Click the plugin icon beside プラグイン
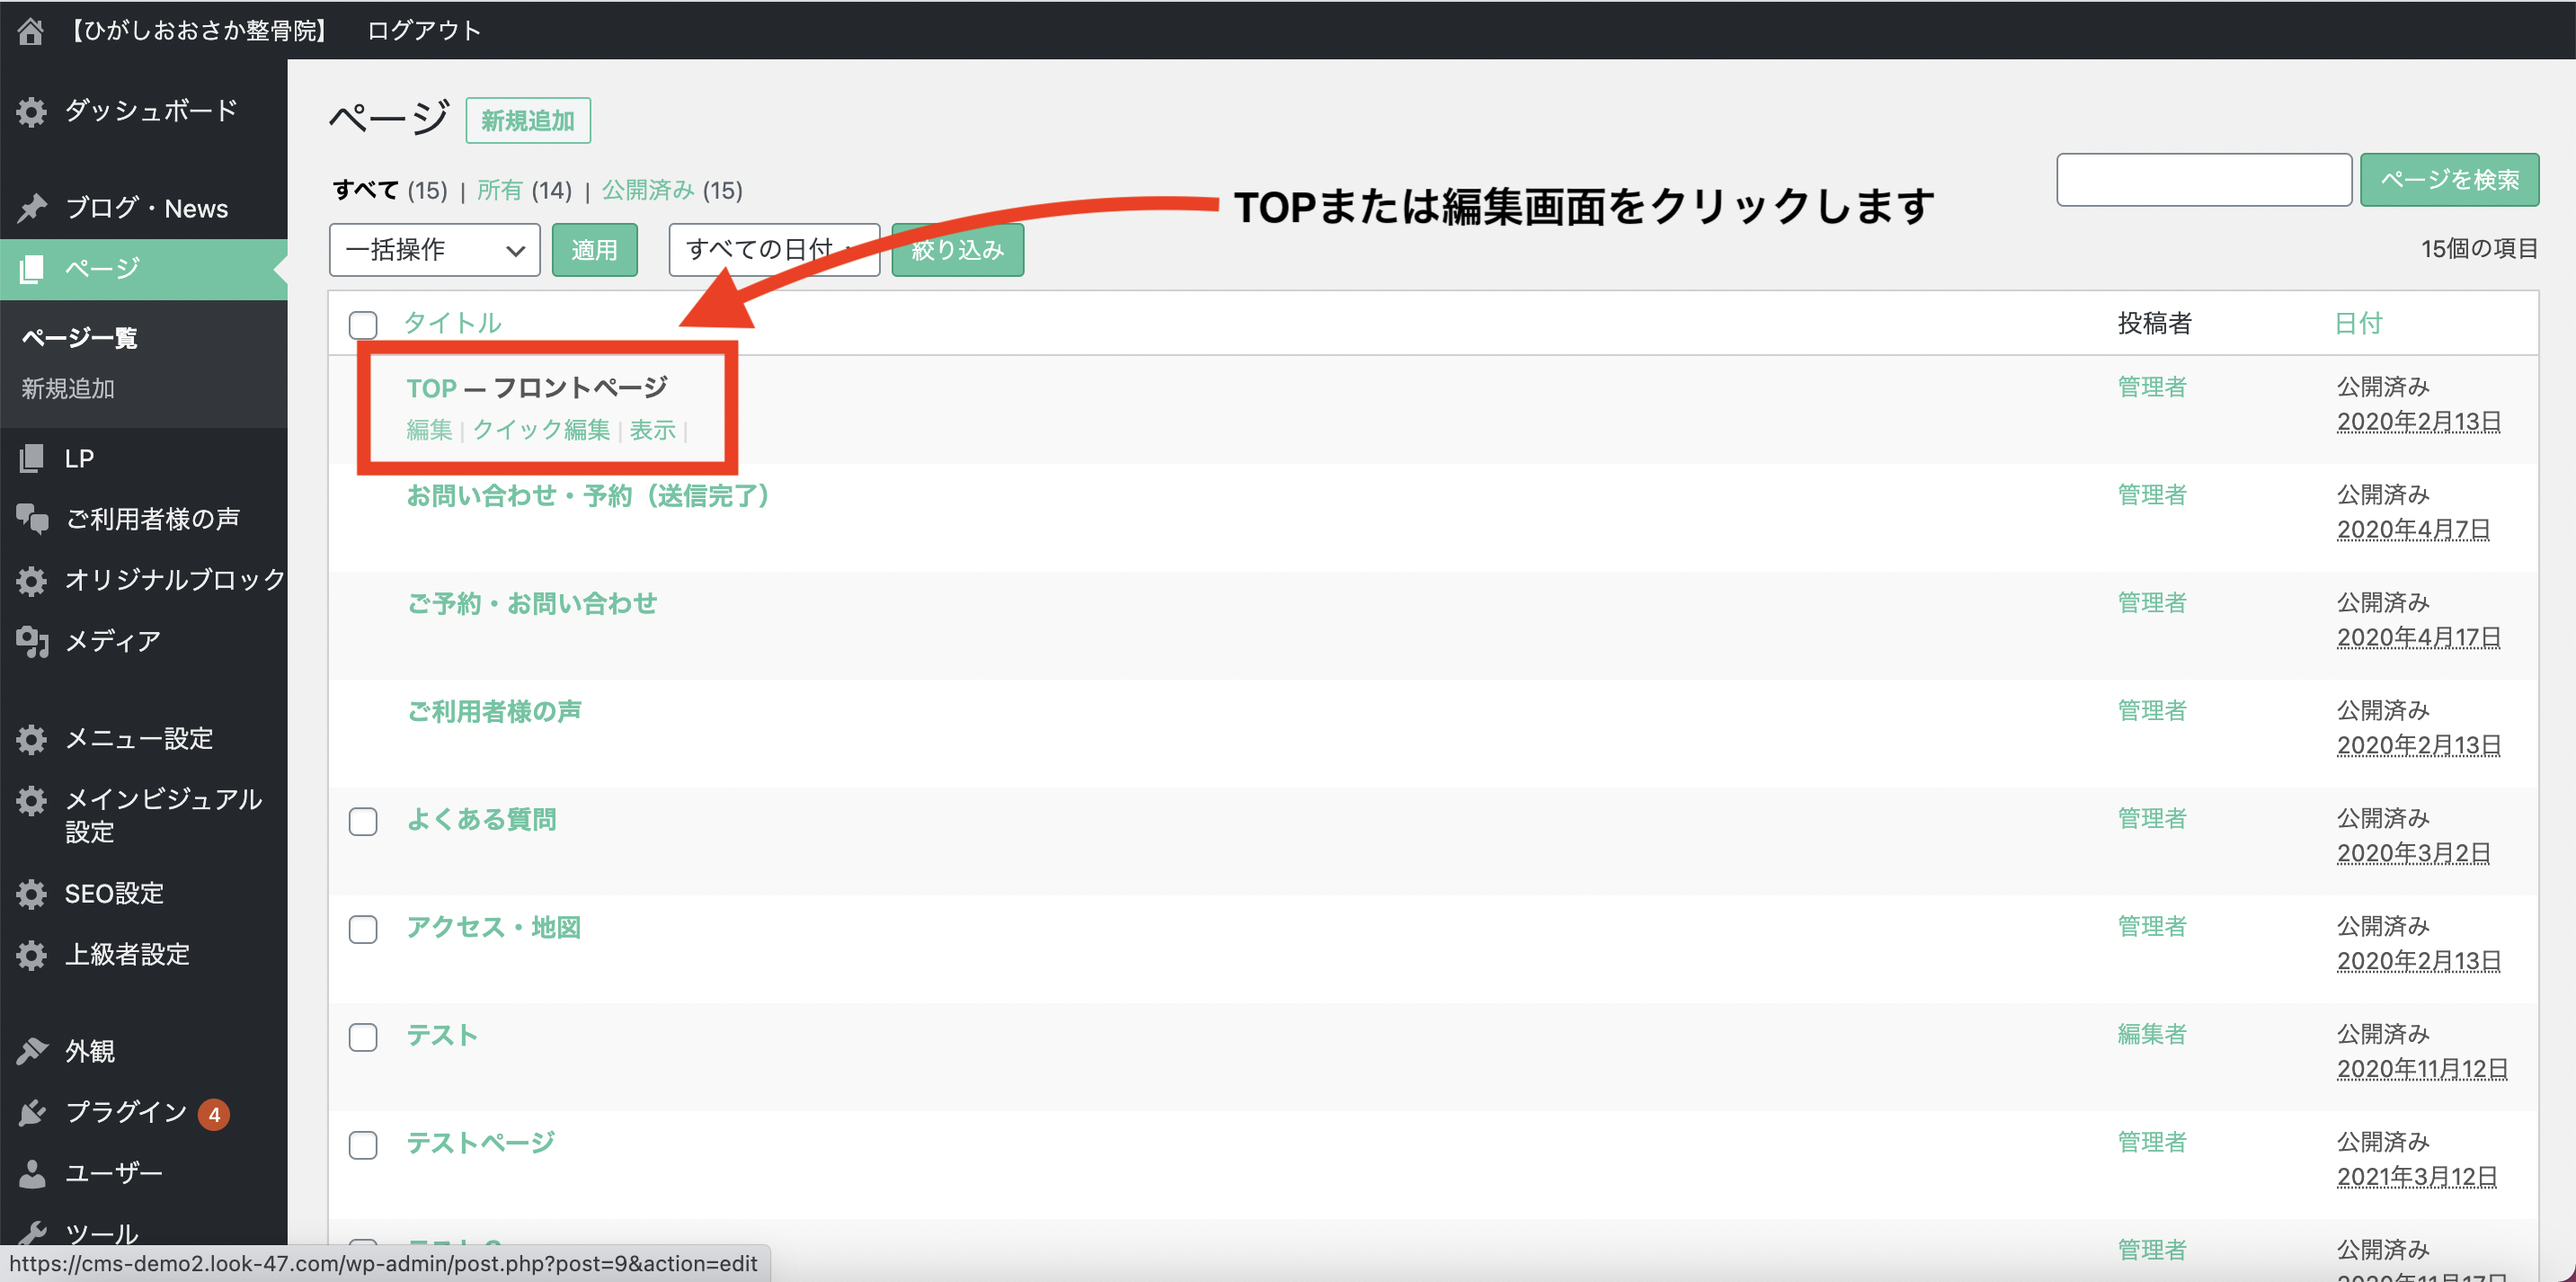This screenshot has width=2576, height=1282. coord(32,1112)
